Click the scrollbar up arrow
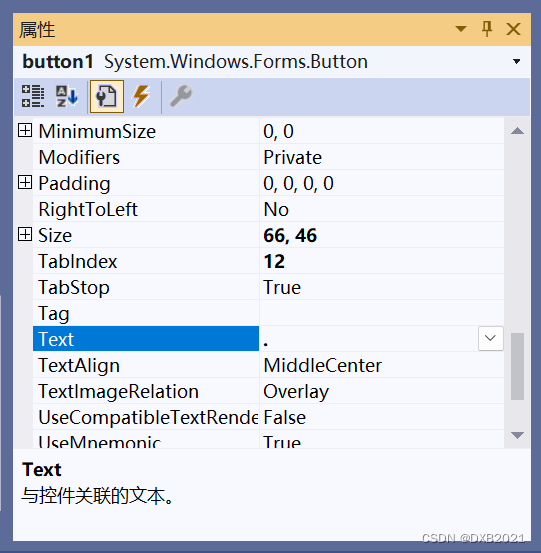This screenshot has height=553, width=541. click(517, 131)
